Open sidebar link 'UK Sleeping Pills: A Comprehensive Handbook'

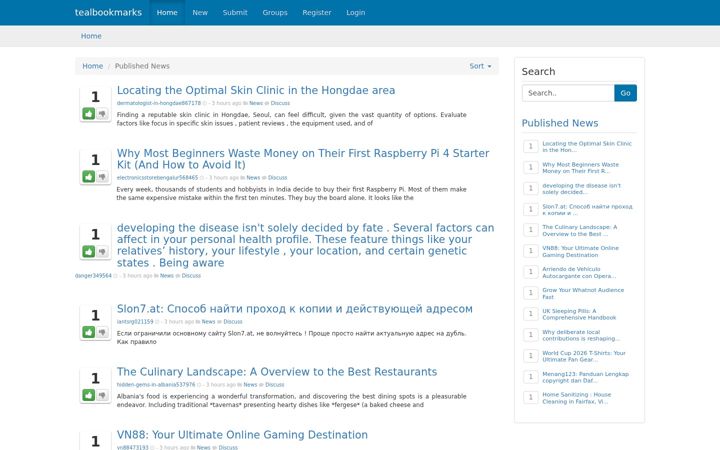click(579, 315)
